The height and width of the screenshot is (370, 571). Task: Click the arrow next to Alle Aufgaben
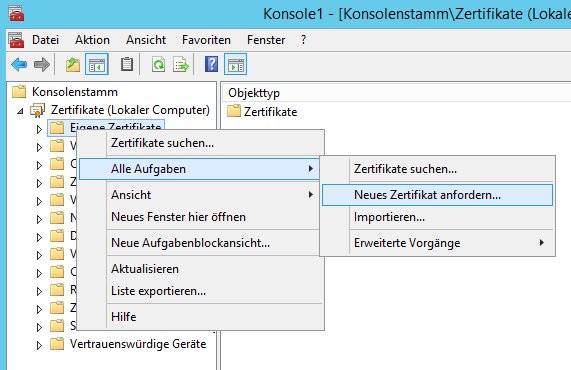click(x=311, y=169)
